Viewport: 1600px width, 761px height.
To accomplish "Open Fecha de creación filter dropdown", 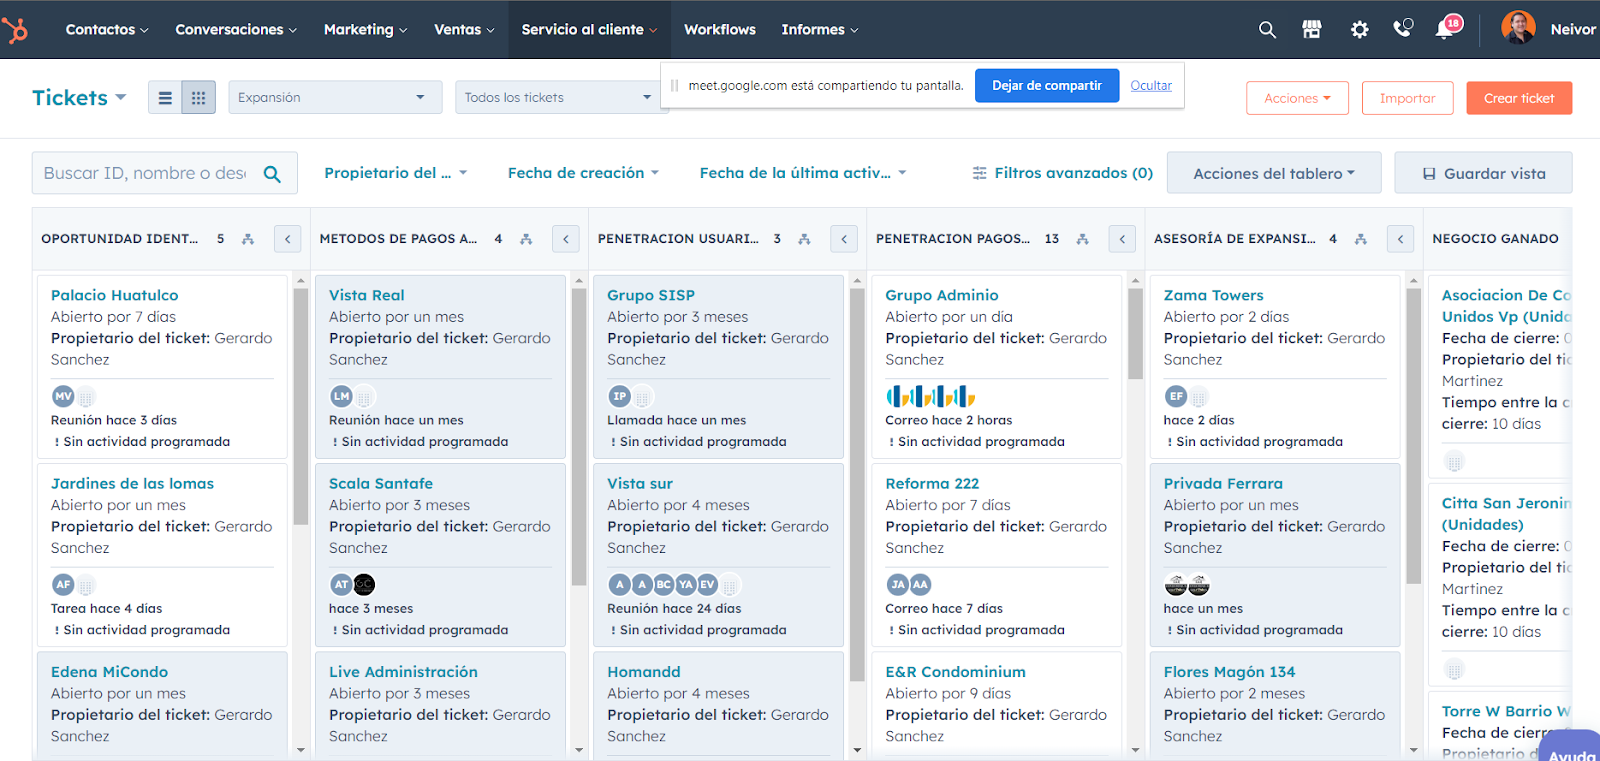I will pos(584,173).
